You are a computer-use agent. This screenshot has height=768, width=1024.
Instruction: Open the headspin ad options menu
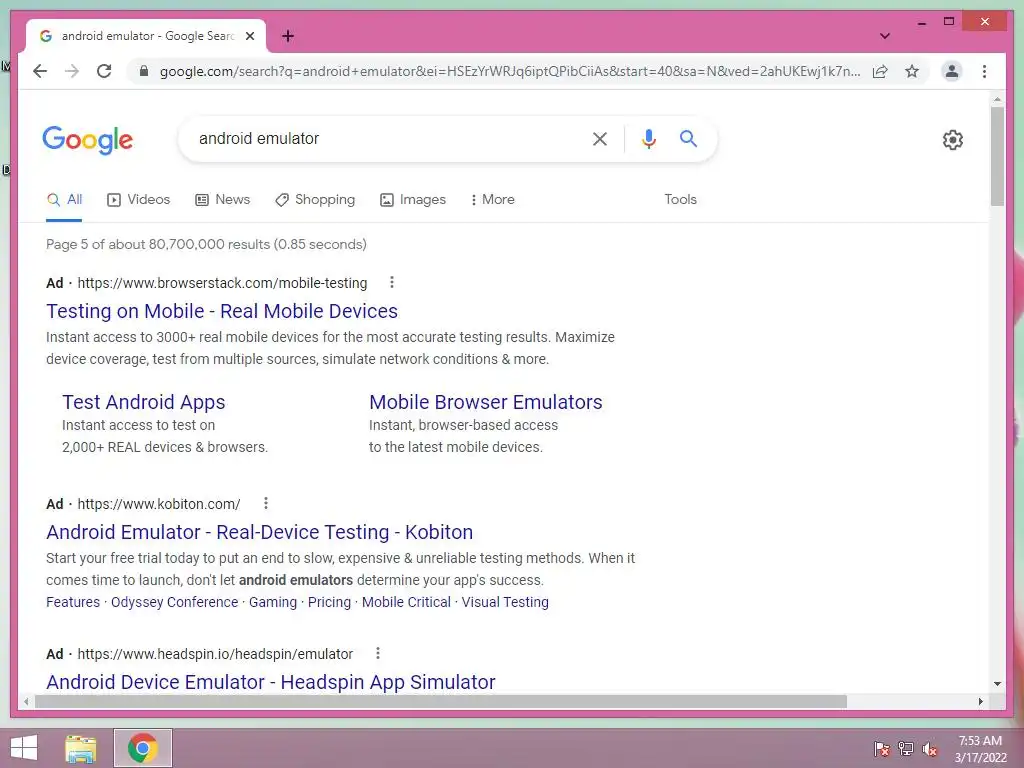pyautogui.click(x=377, y=653)
